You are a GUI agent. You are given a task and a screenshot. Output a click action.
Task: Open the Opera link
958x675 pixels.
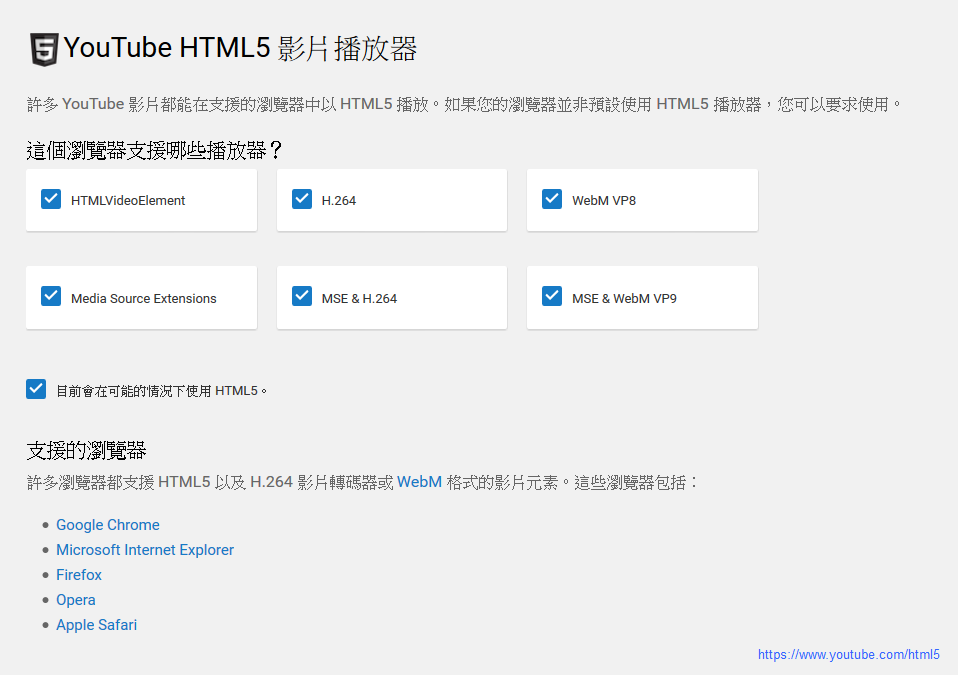pyautogui.click(x=76, y=600)
